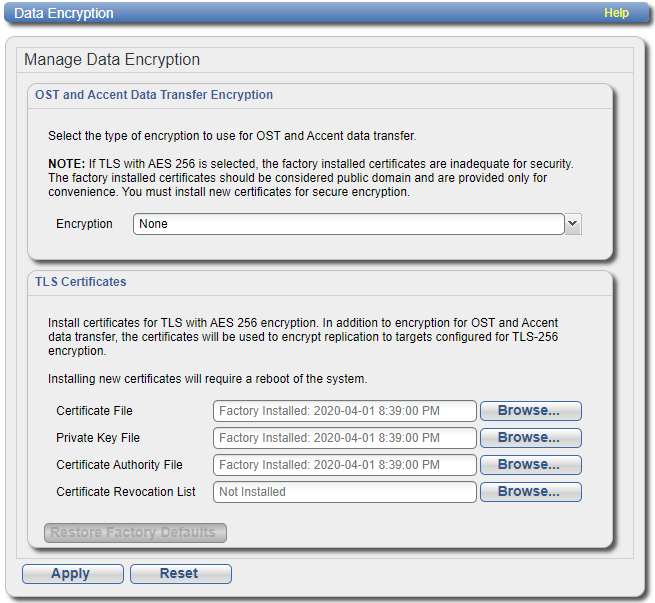Browse for the Certificate Authority File
Screen dimensions: 655x603
click(x=530, y=465)
